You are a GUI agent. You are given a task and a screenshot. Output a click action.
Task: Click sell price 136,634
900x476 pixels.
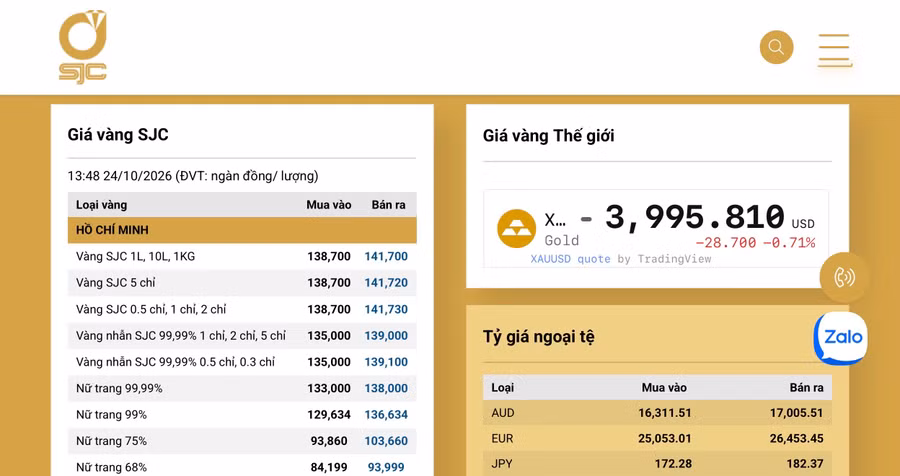(386, 415)
